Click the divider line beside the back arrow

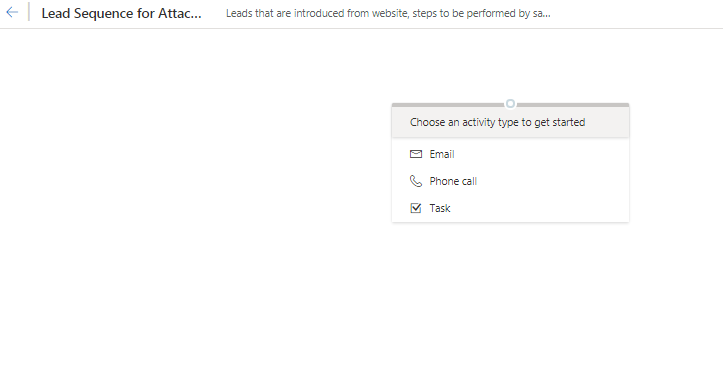click(x=29, y=12)
